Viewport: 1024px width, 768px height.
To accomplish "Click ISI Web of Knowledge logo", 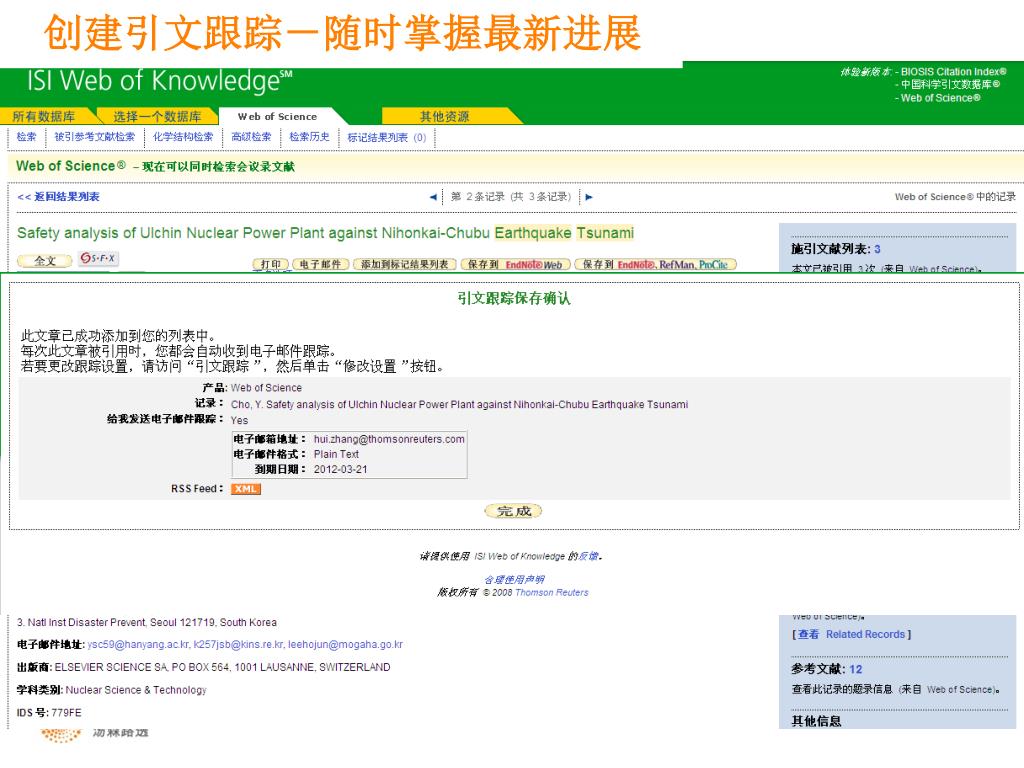I will [x=159, y=81].
